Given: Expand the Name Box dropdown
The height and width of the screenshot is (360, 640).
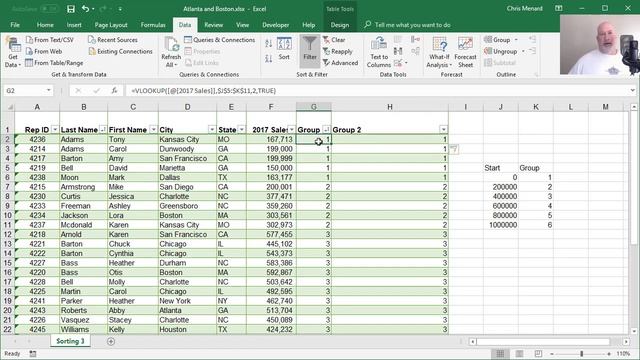Looking at the screenshot, I should (49, 91).
